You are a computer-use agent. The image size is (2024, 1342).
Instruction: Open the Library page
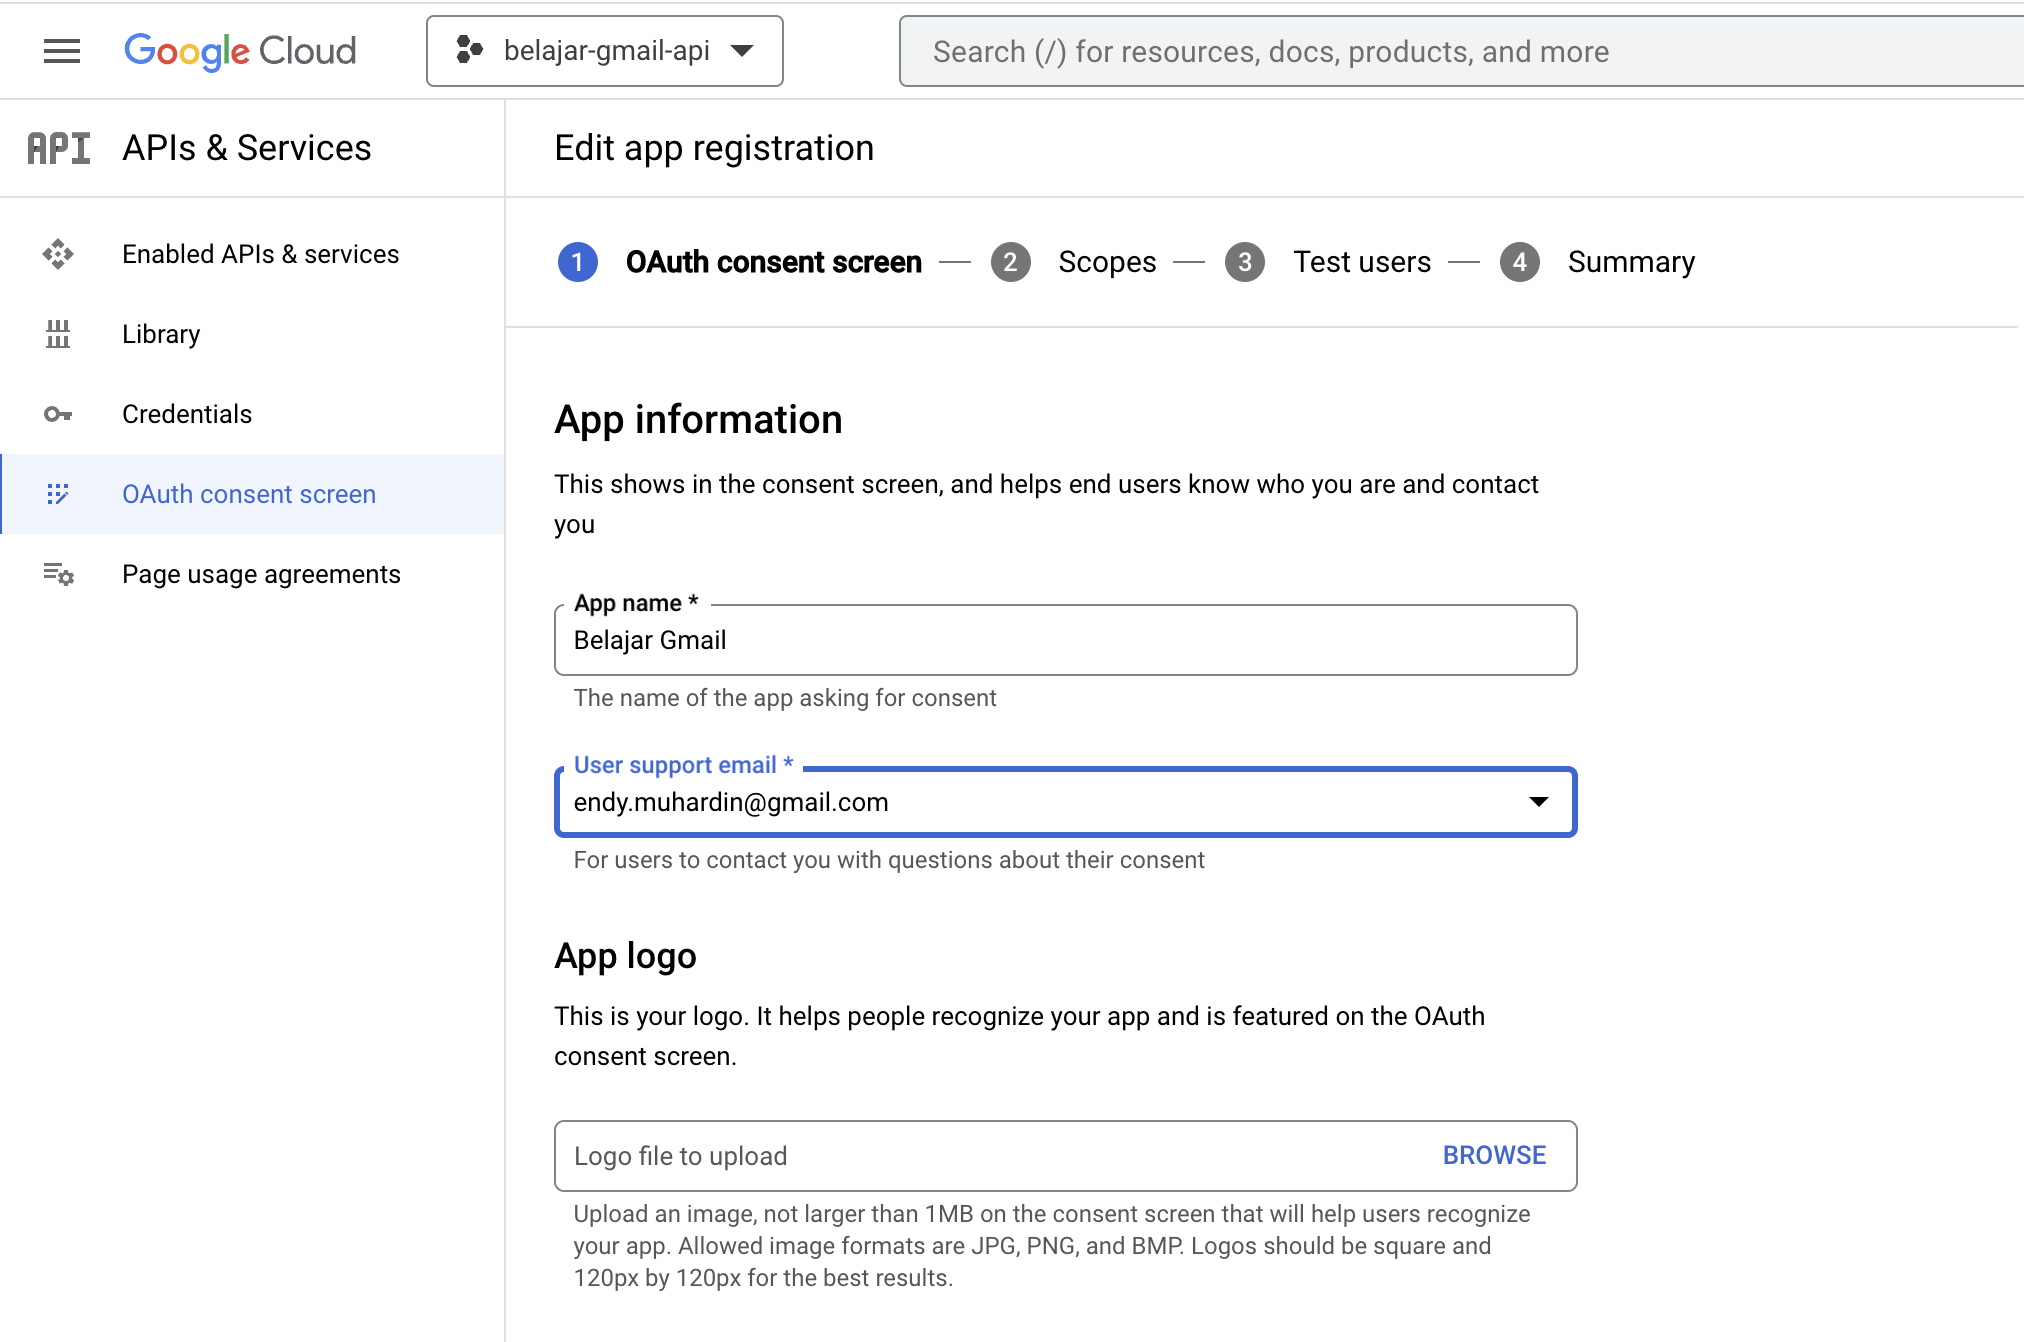click(161, 334)
